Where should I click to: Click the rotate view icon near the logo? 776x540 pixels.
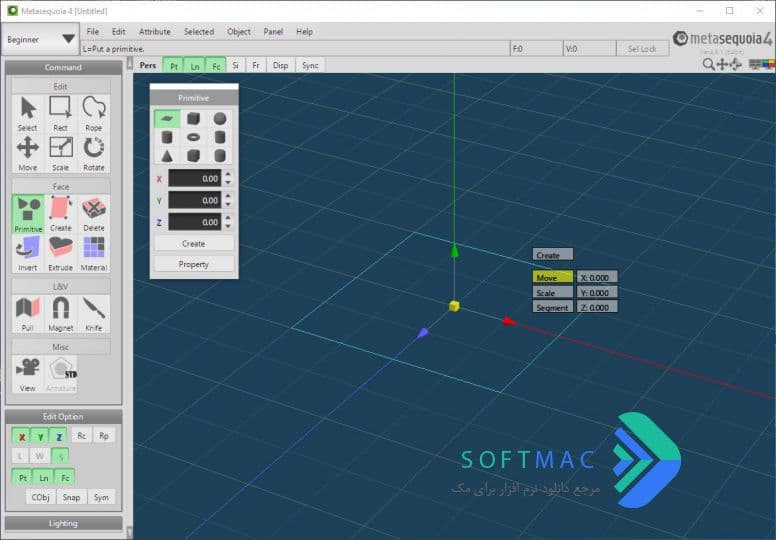click(735, 64)
